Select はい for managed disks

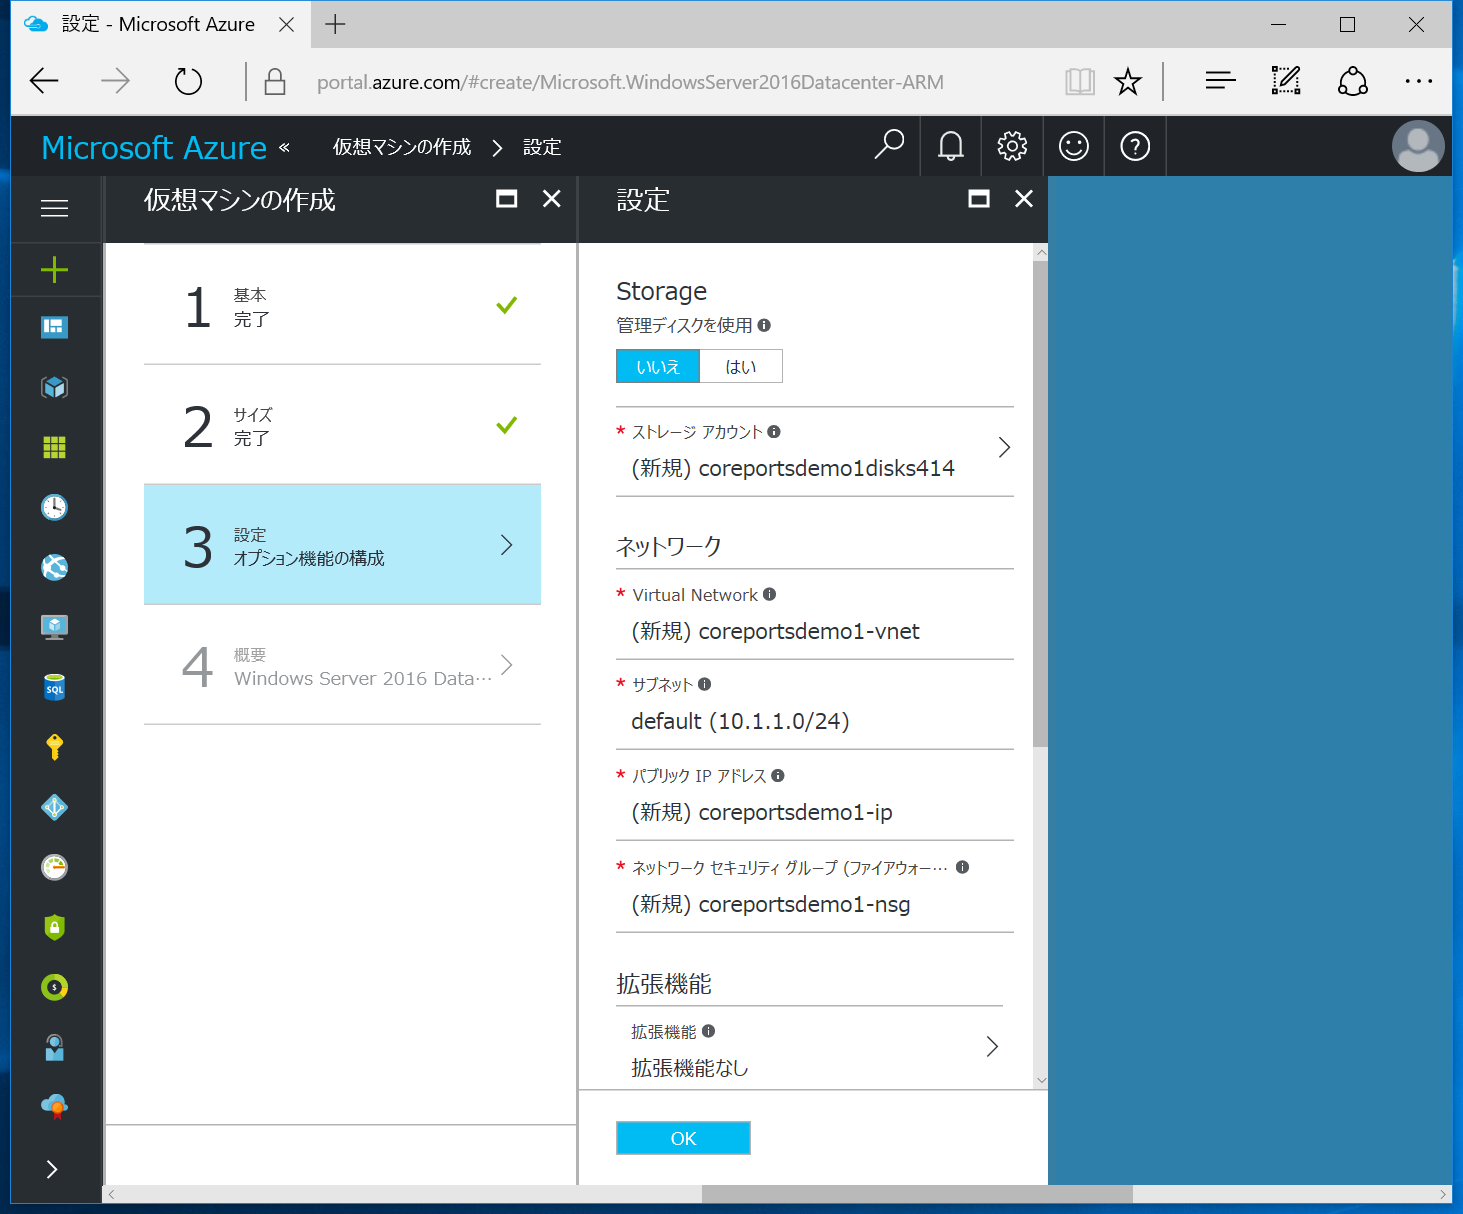[741, 367]
